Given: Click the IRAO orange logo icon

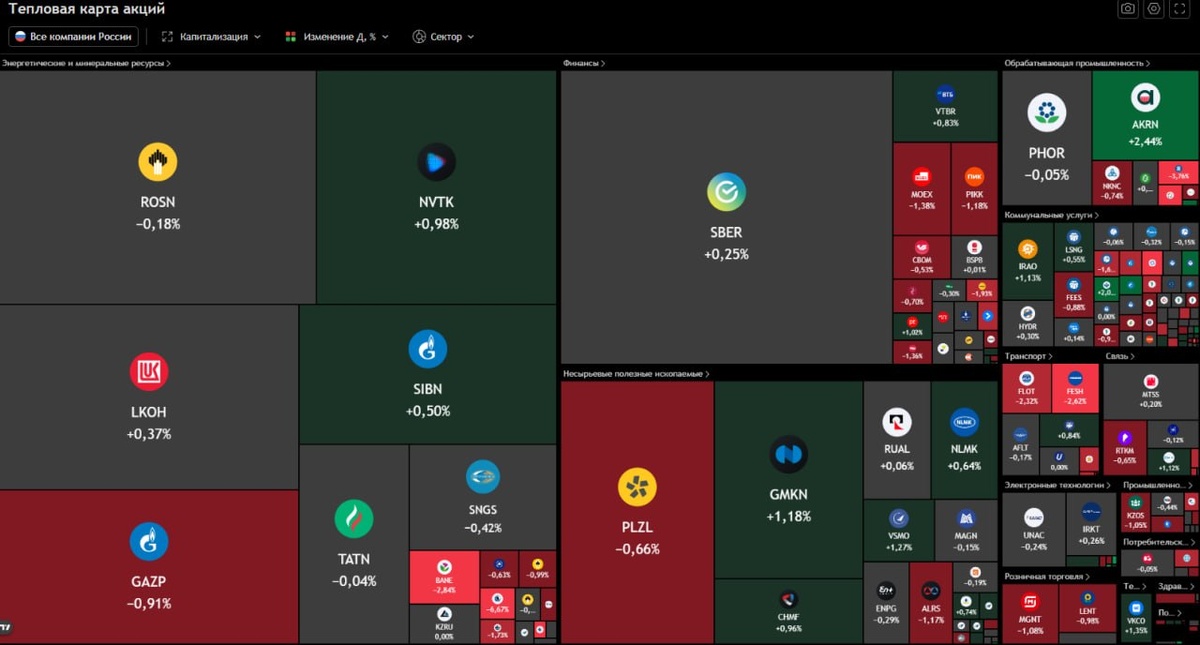Looking at the screenshot, I should [1027, 249].
